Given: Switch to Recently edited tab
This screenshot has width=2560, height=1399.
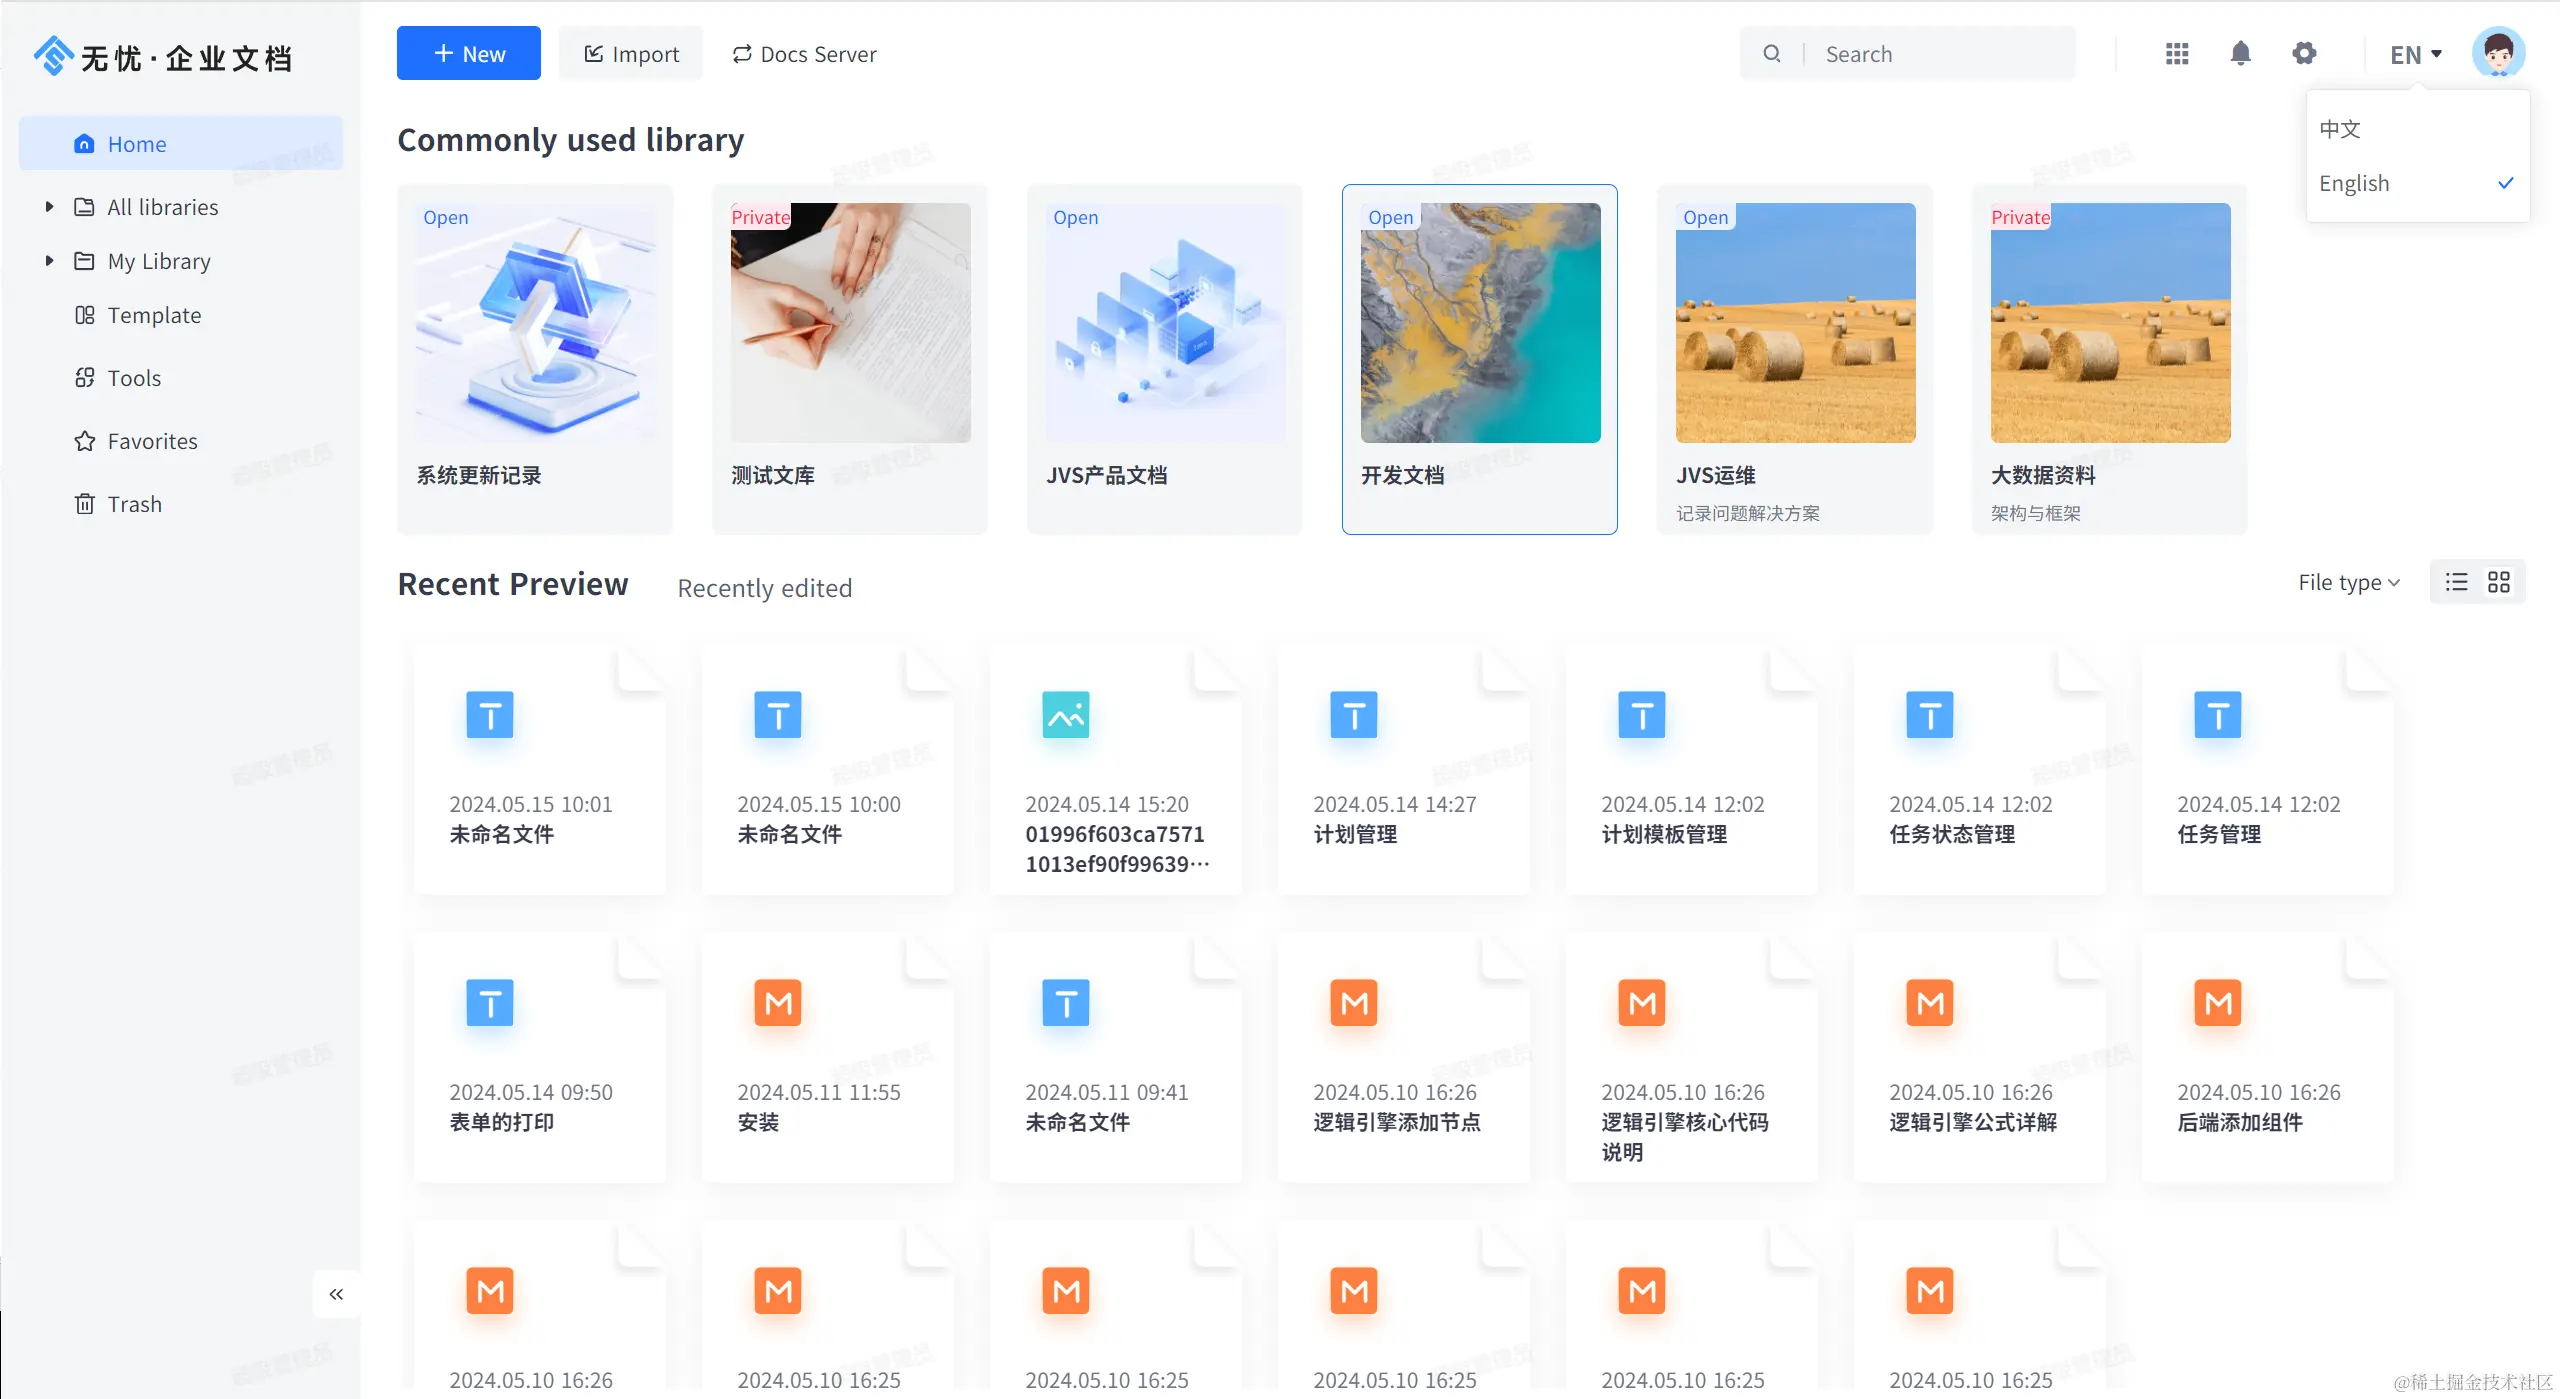Looking at the screenshot, I should coord(765,588).
